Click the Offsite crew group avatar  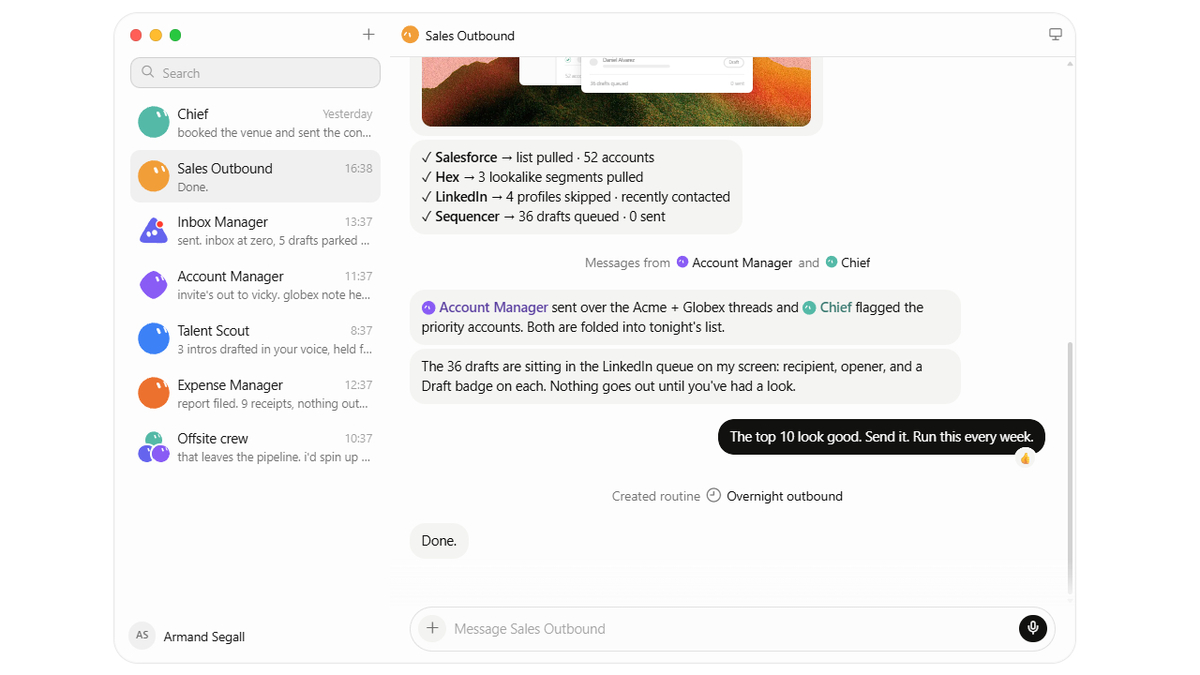pos(153,447)
